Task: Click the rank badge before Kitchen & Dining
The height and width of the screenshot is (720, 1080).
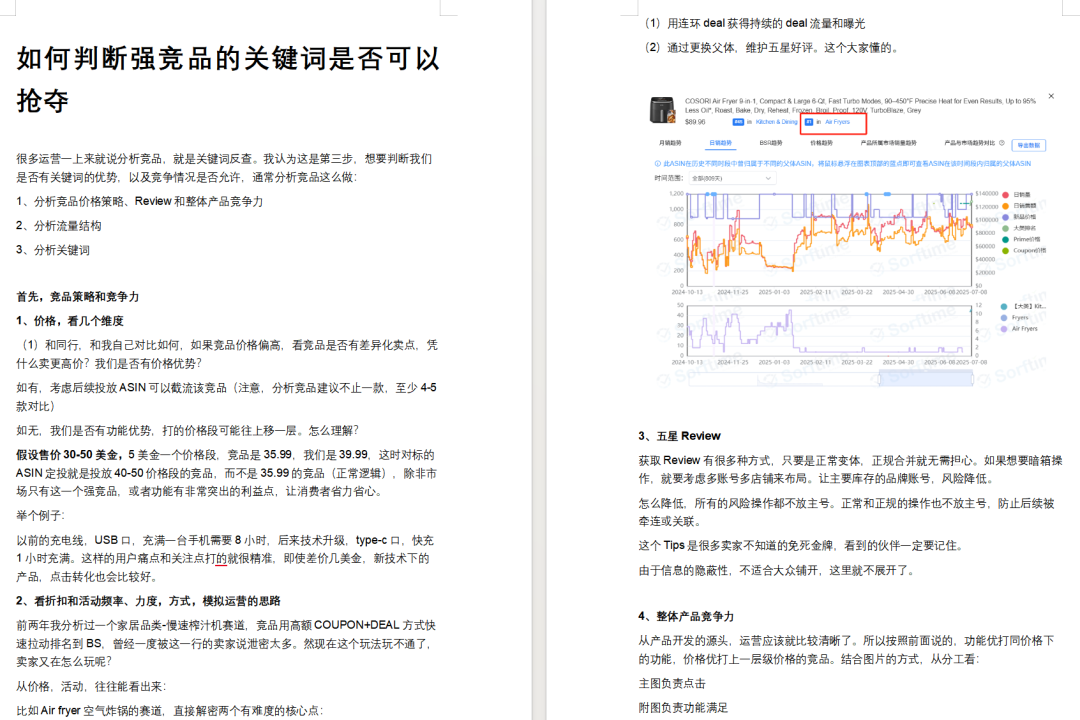Action: (x=738, y=122)
